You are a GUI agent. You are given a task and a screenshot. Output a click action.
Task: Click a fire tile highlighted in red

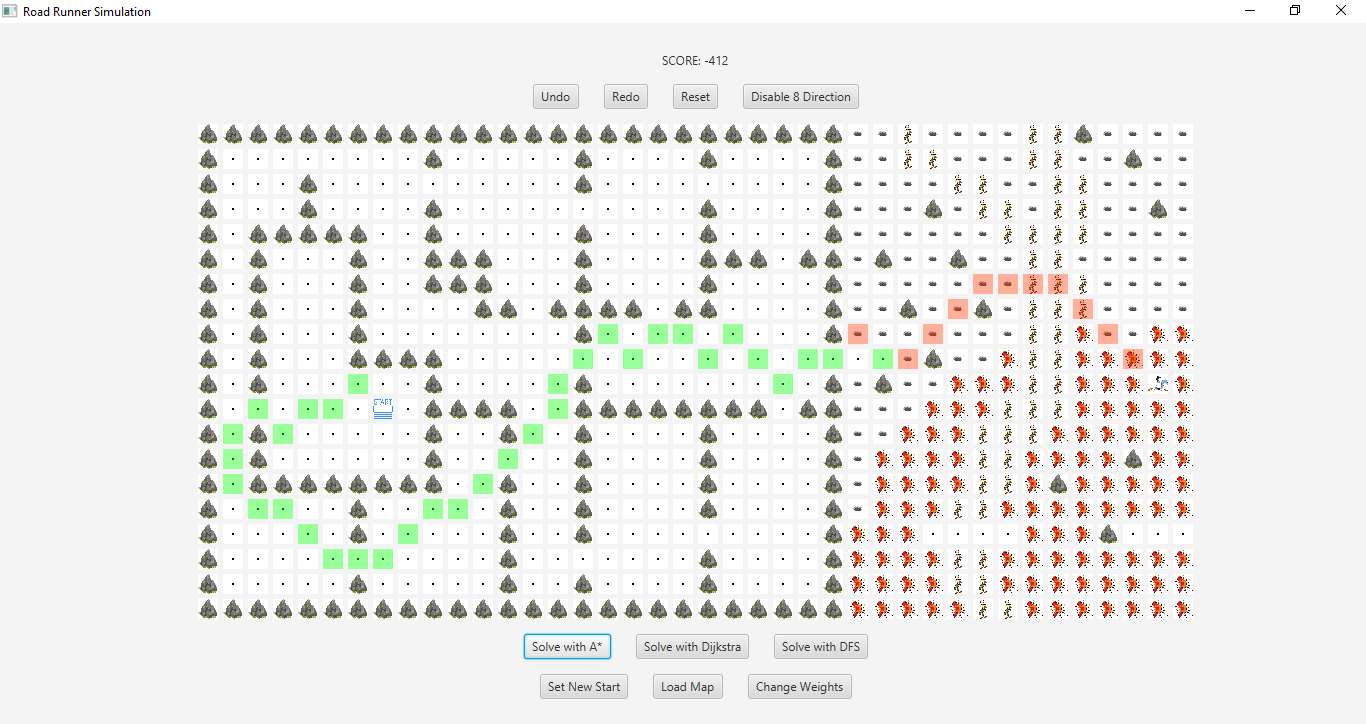(x=1133, y=358)
